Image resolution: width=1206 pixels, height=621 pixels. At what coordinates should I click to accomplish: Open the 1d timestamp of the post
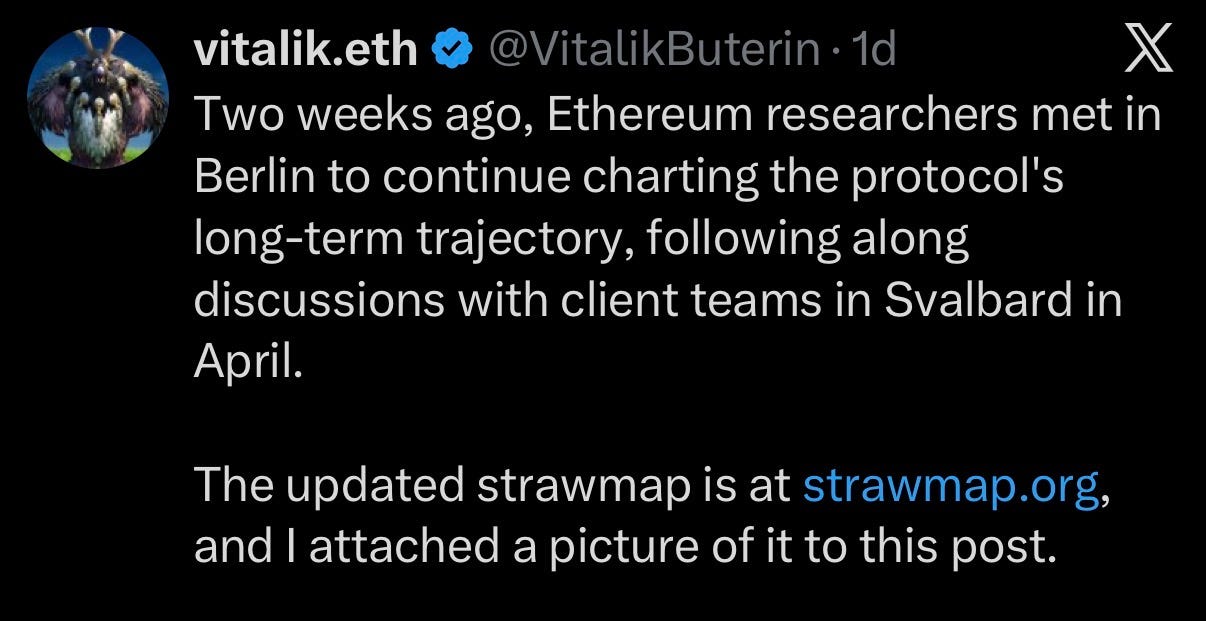pos(870,50)
